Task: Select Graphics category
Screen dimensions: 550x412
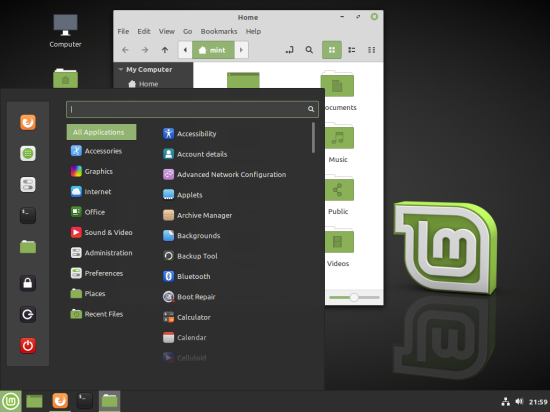Action: (92, 171)
